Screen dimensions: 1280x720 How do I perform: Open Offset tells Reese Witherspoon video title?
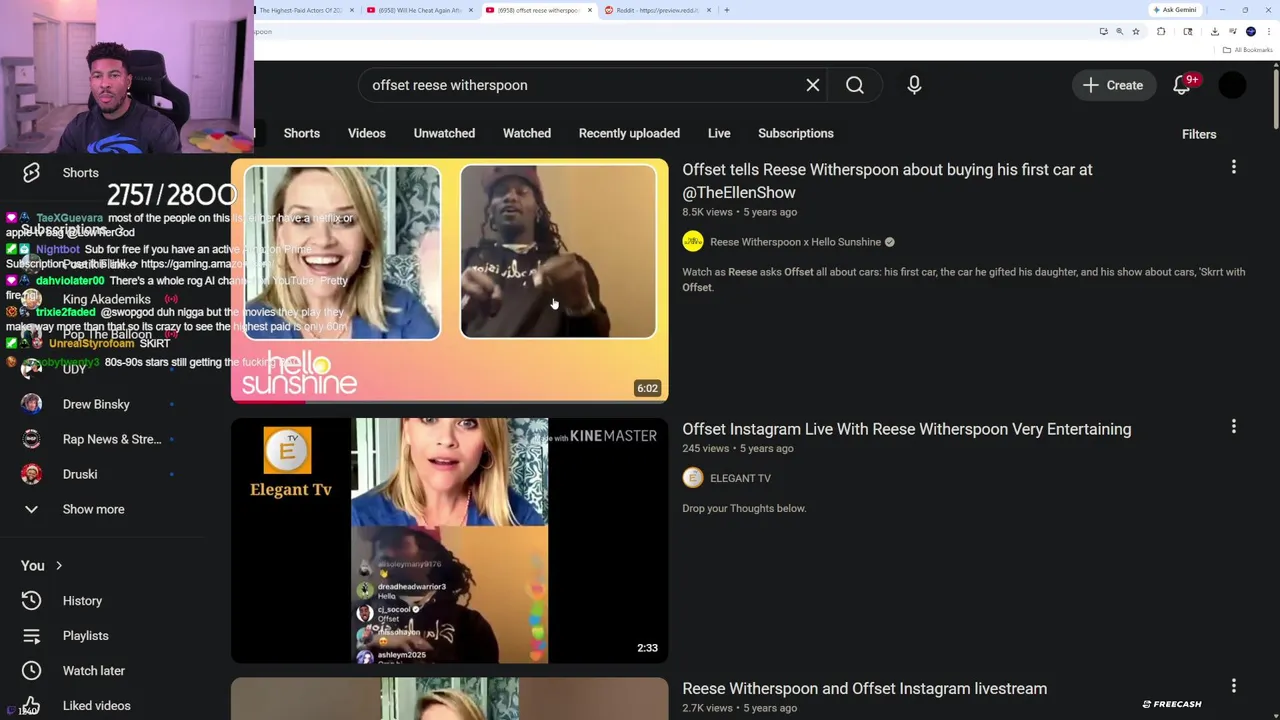click(x=887, y=181)
